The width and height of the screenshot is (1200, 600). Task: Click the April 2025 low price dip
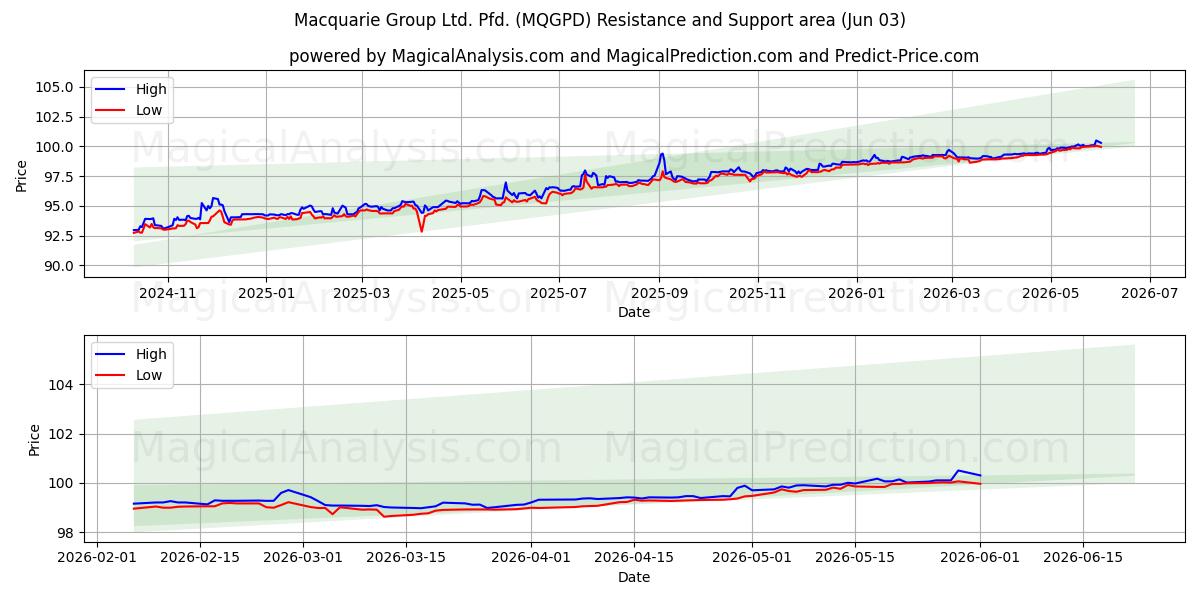(421, 231)
